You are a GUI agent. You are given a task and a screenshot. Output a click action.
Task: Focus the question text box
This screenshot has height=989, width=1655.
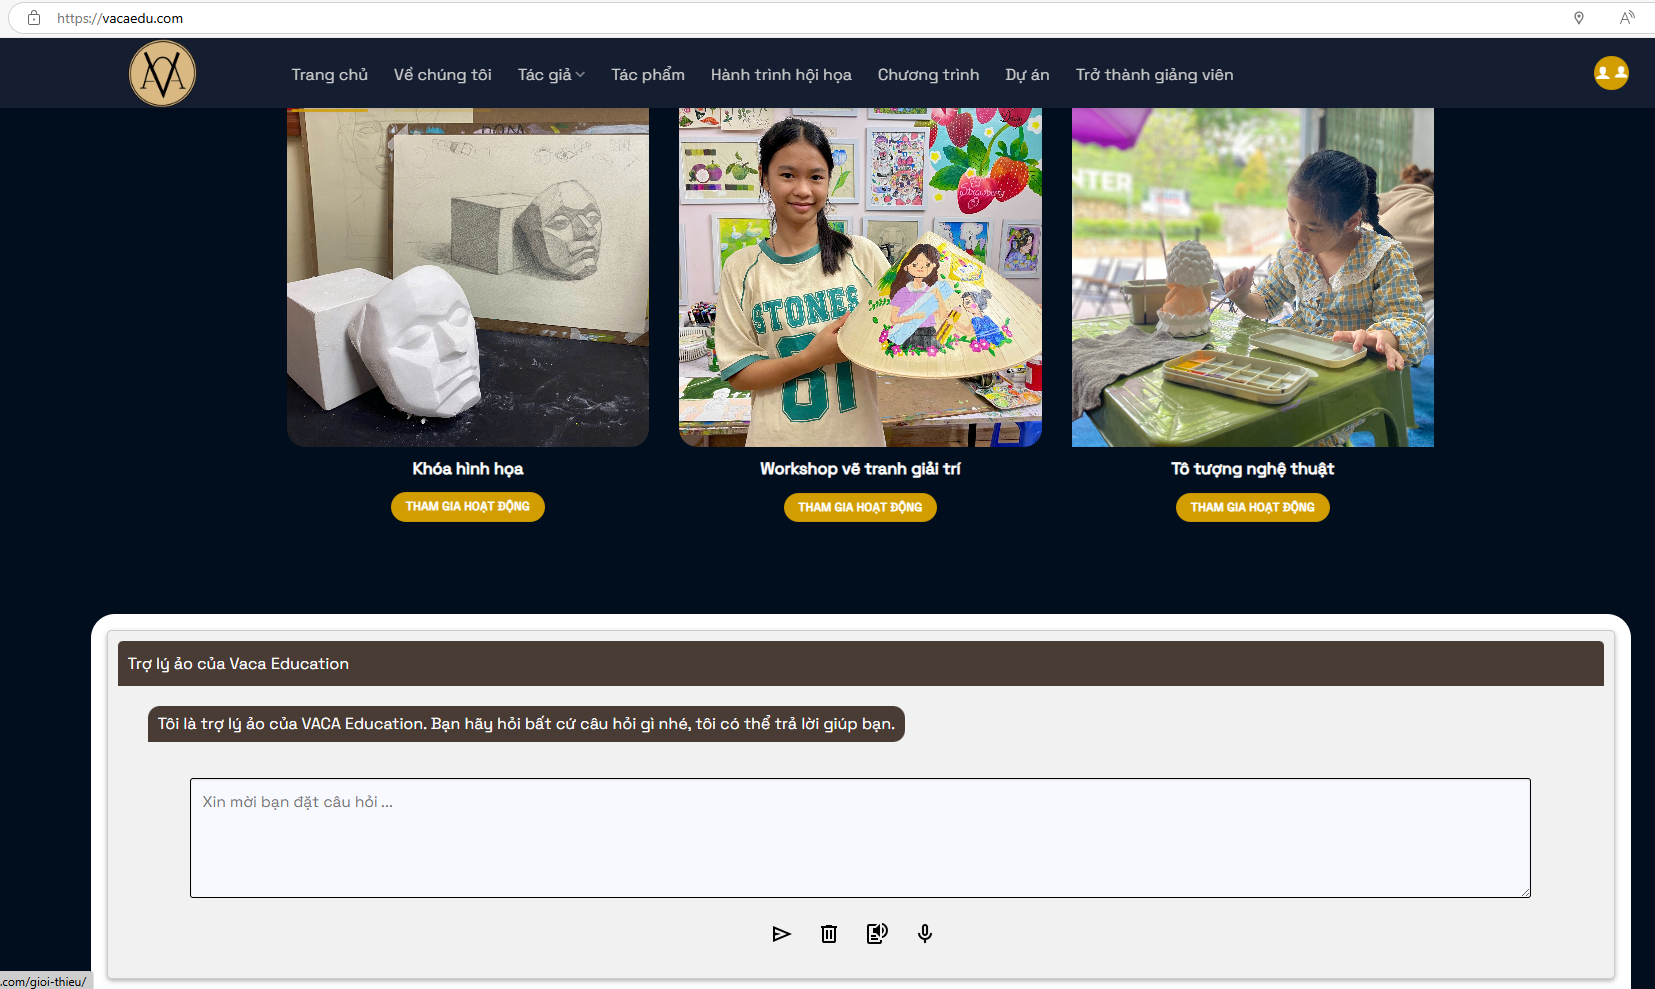(x=860, y=838)
